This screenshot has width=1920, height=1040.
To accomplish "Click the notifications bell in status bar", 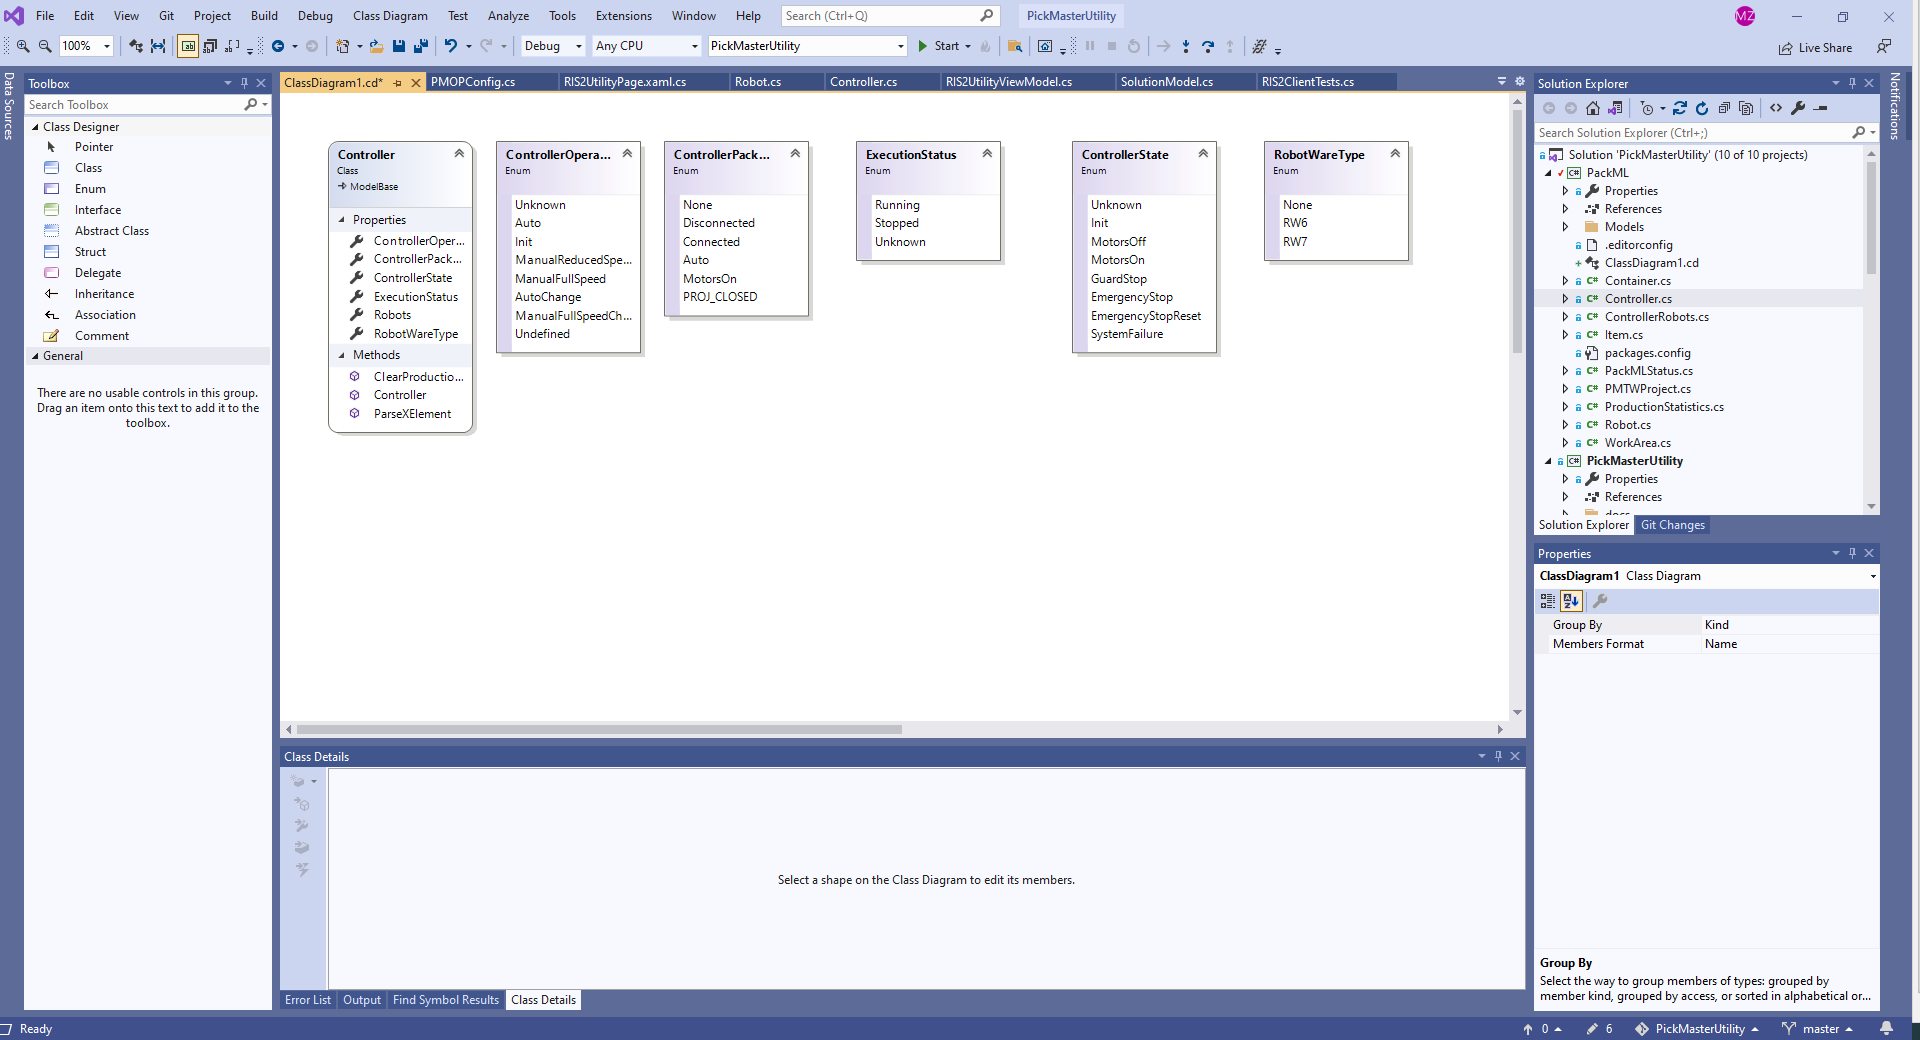I will click(x=1886, y=1029).
